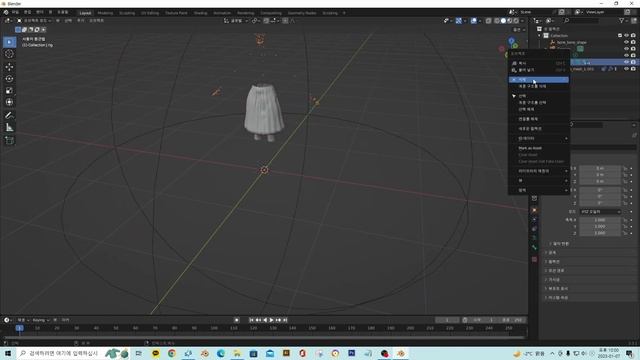This screenshot has height=360, width=640.
Task: Toggle X-ray view in viewport header
Action: pos(488,20)
